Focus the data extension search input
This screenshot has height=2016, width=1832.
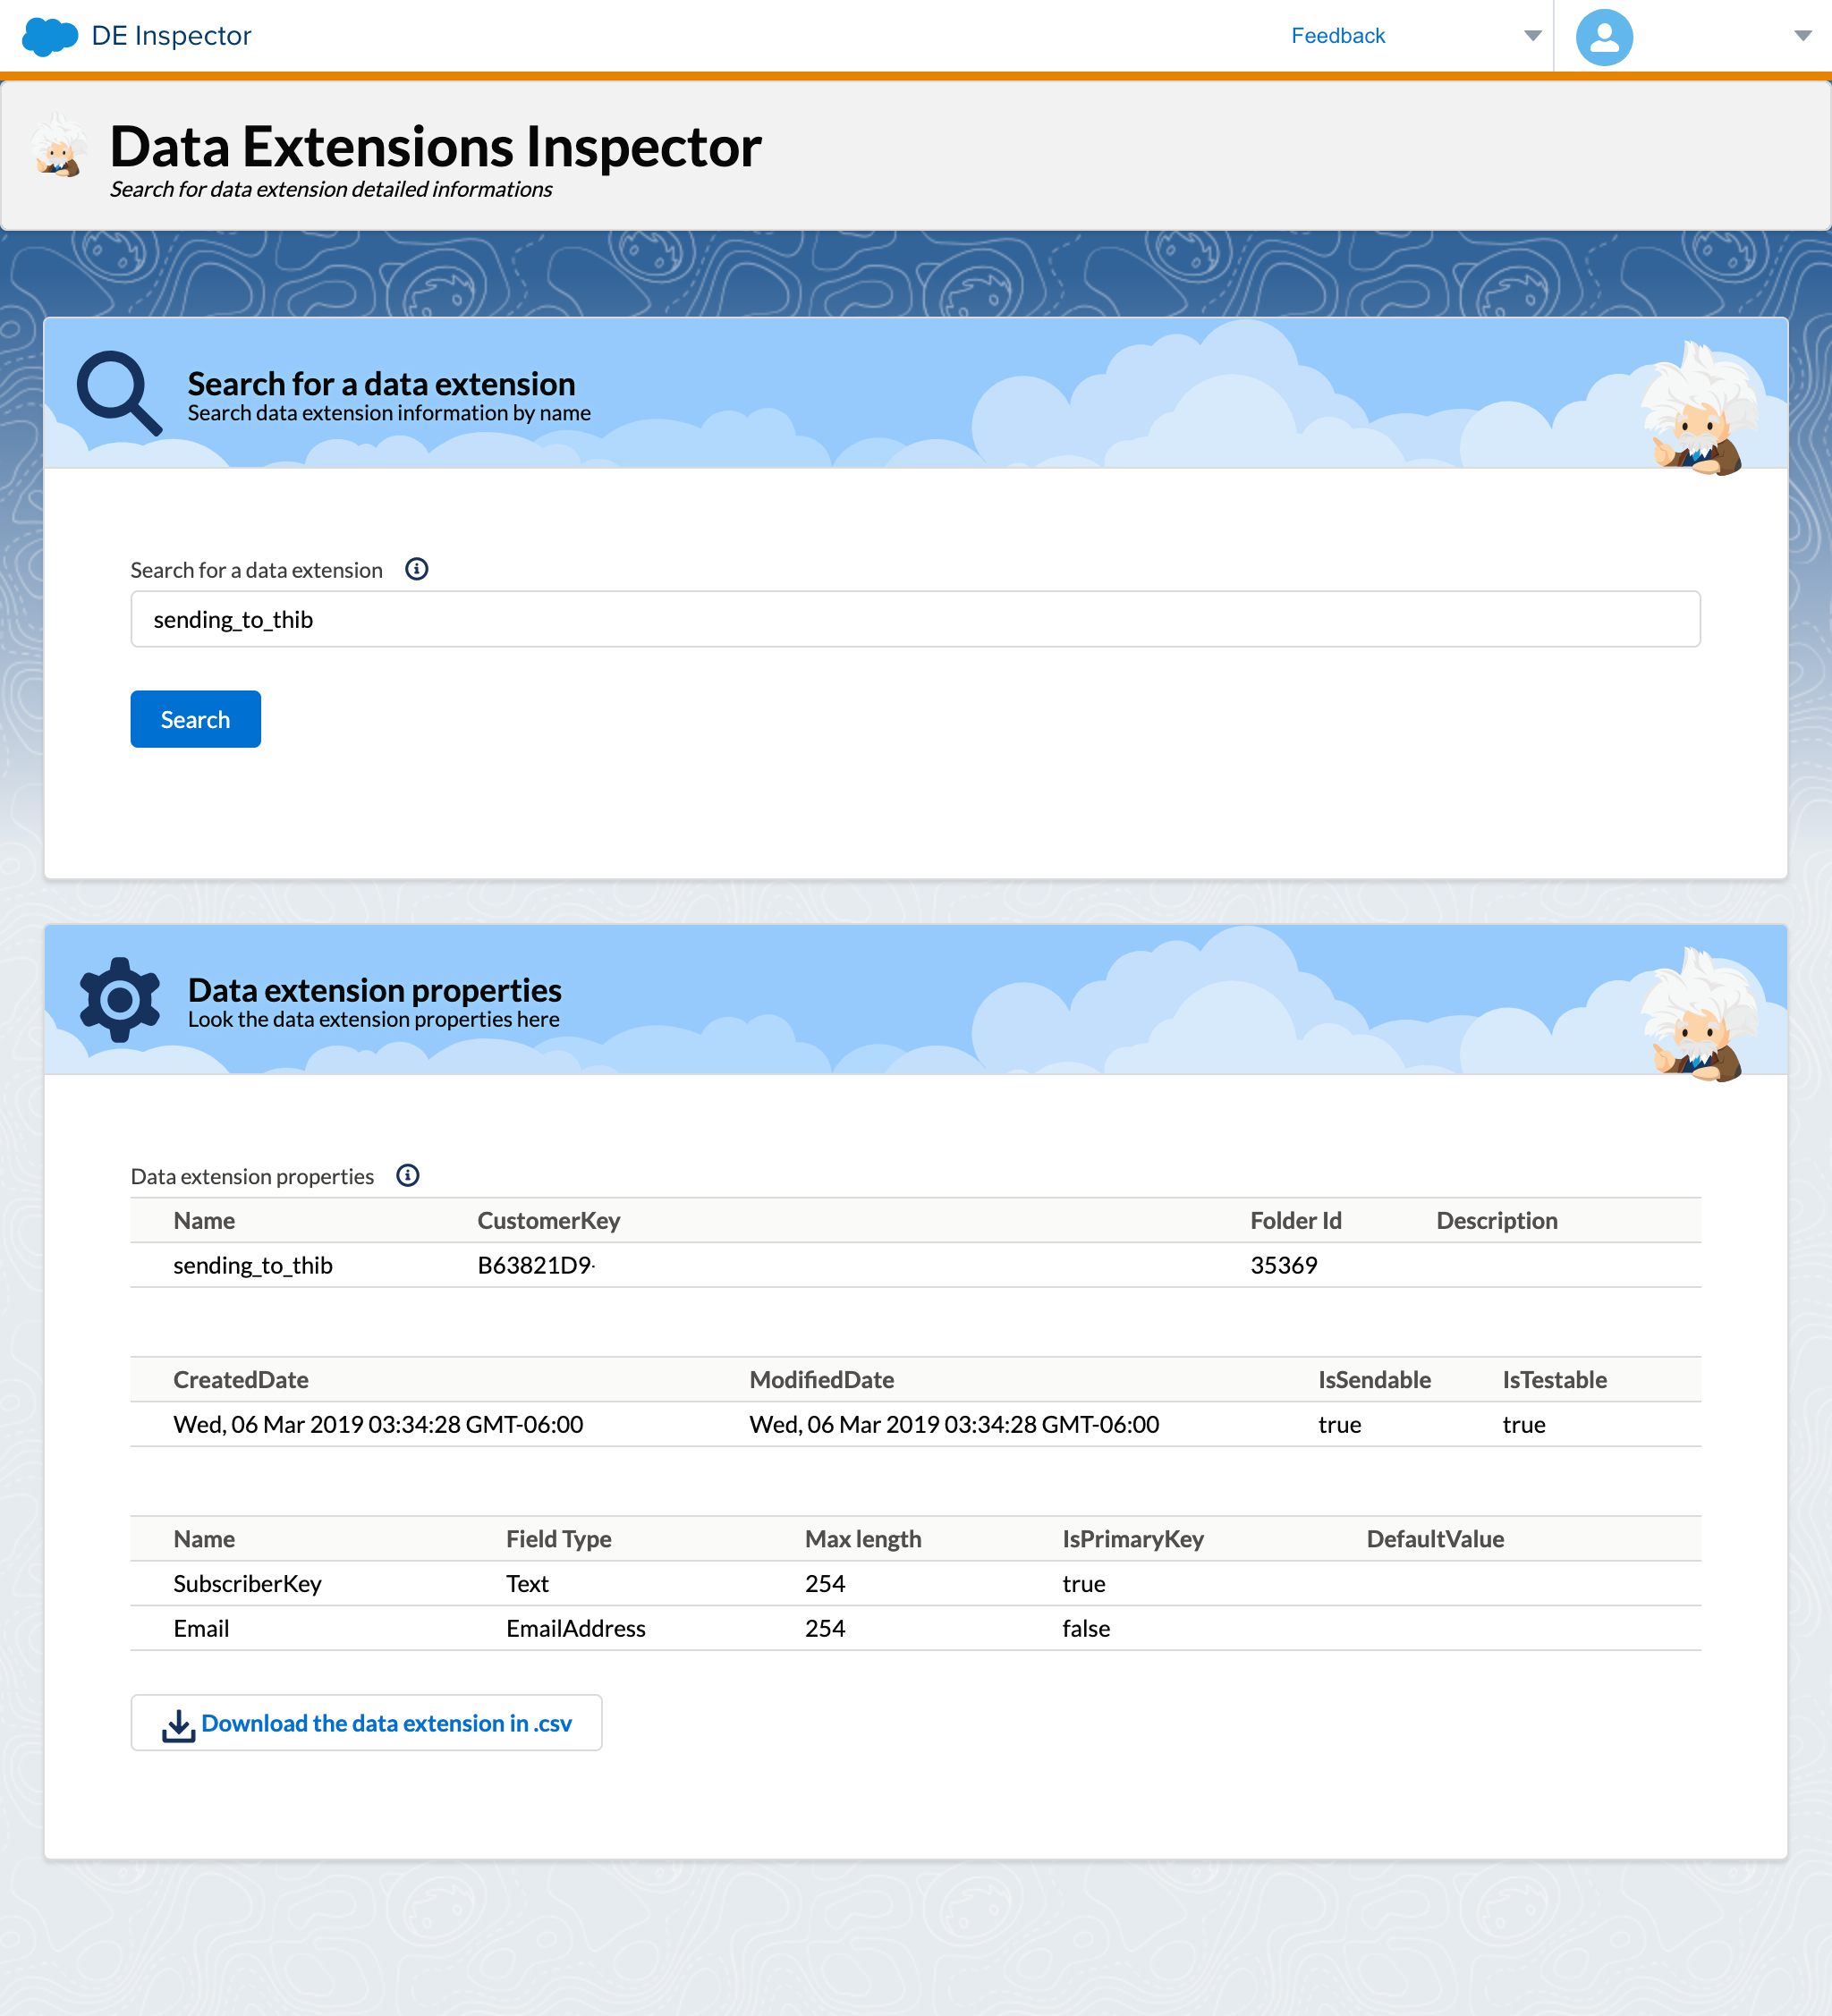click(915, 619)
